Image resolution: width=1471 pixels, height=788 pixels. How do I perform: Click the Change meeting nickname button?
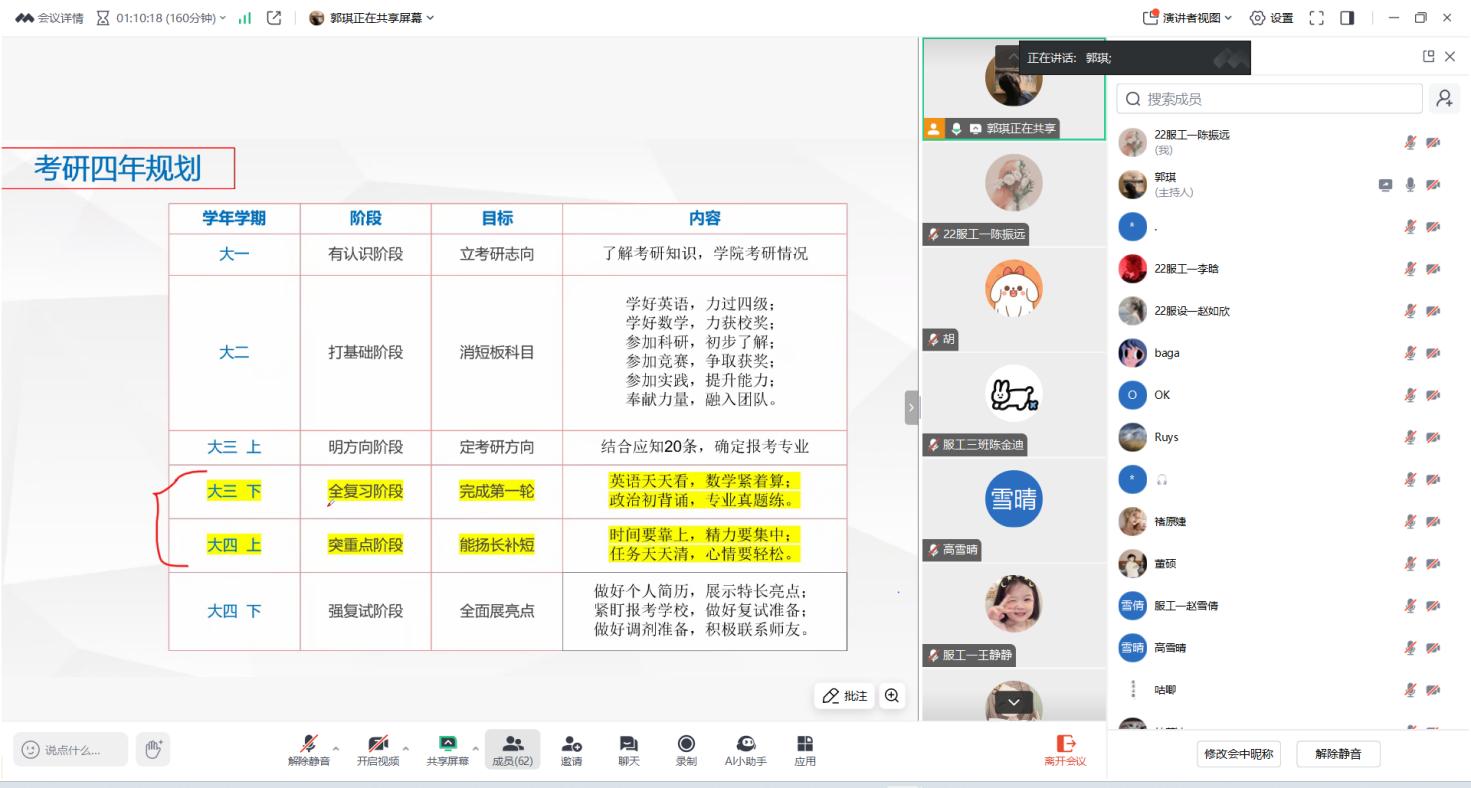point(1237,754)
